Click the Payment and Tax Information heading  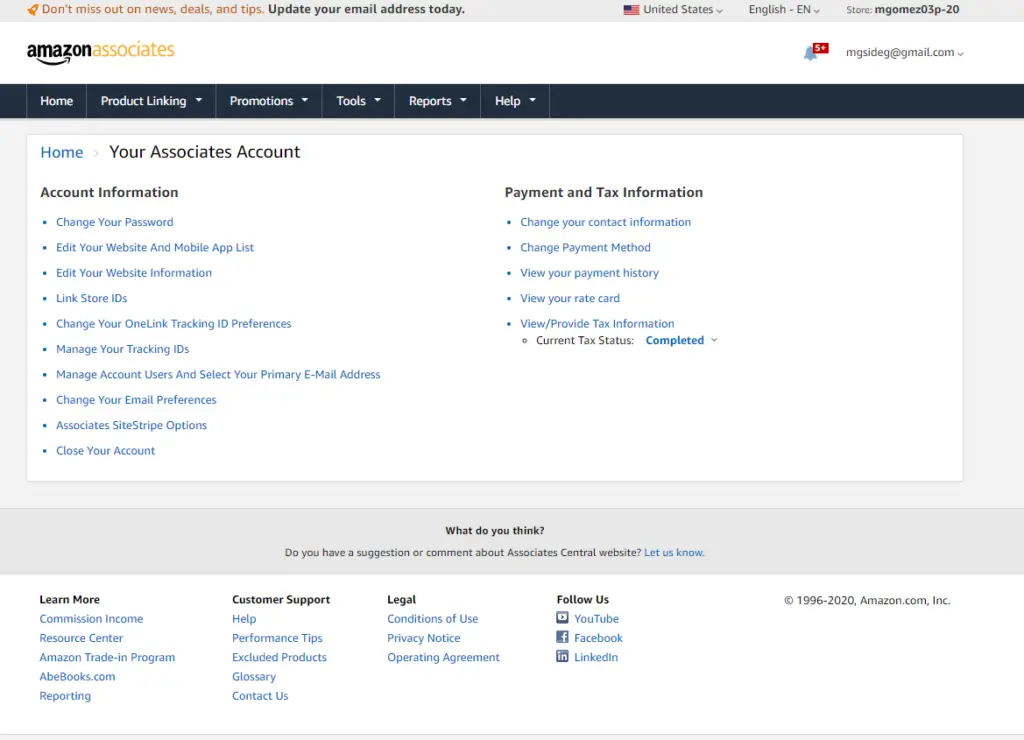pos(604,193)
